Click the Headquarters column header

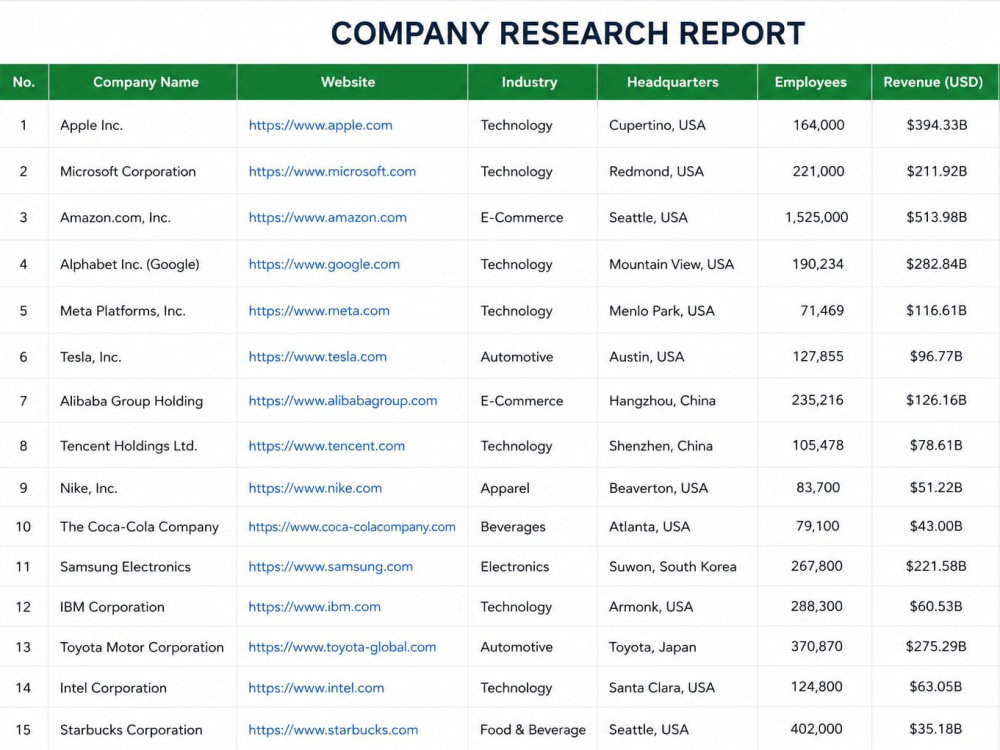677,82
